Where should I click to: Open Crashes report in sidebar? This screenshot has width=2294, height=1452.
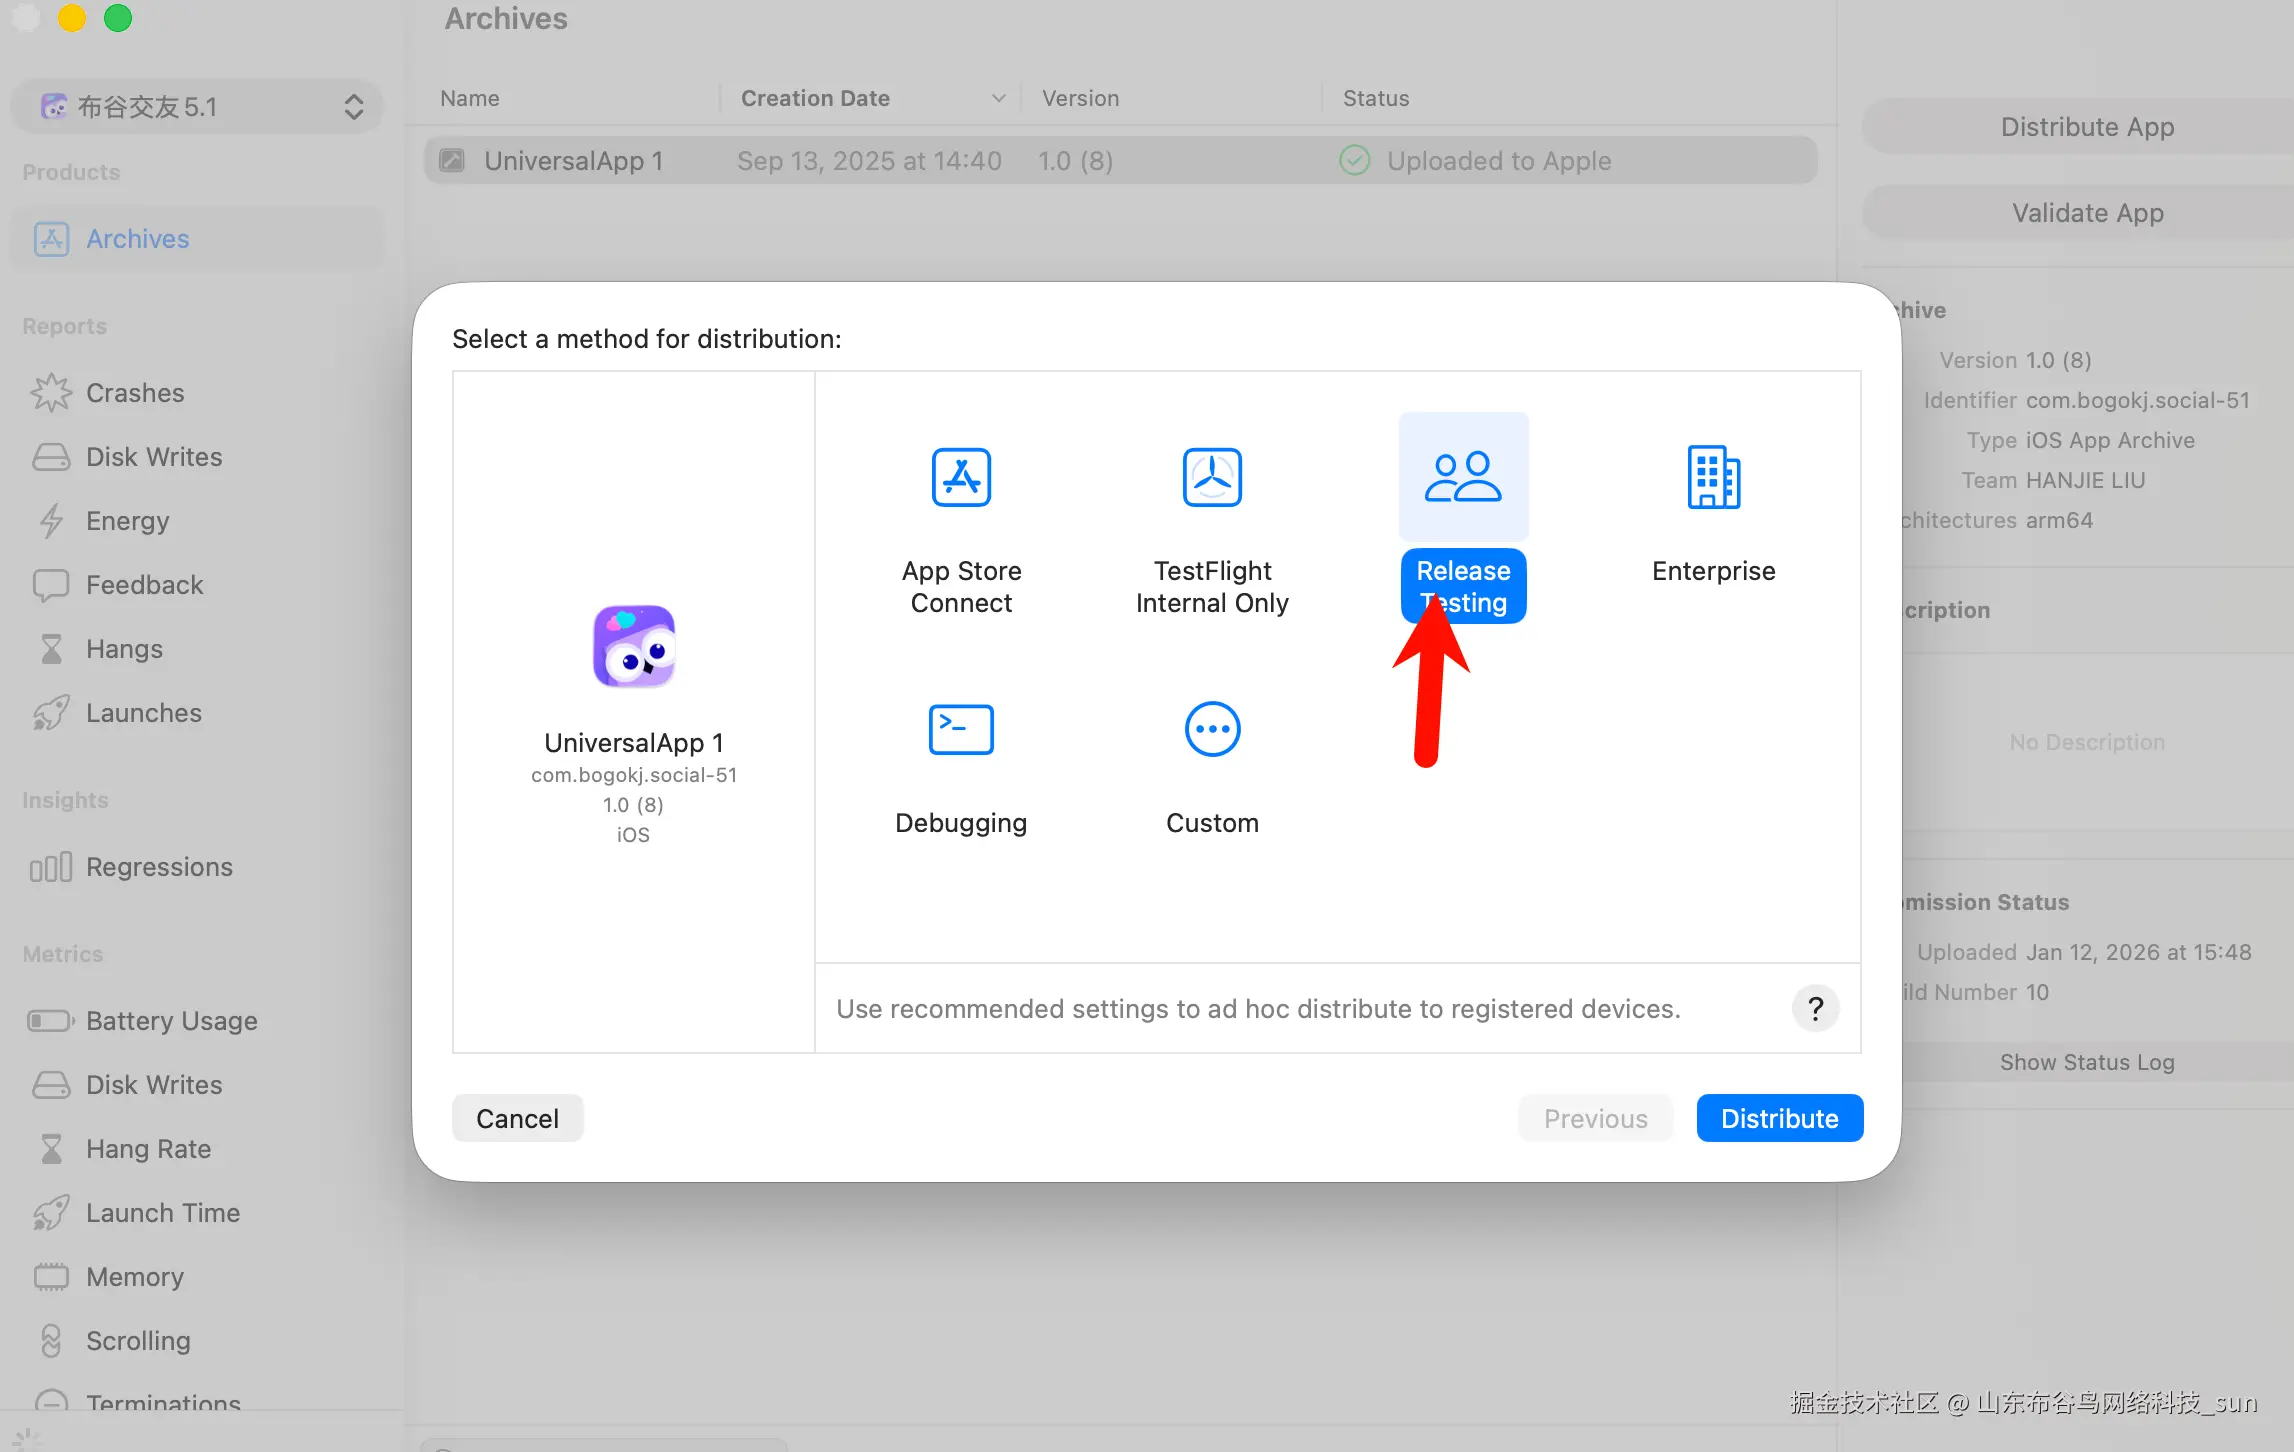point(135,393)
